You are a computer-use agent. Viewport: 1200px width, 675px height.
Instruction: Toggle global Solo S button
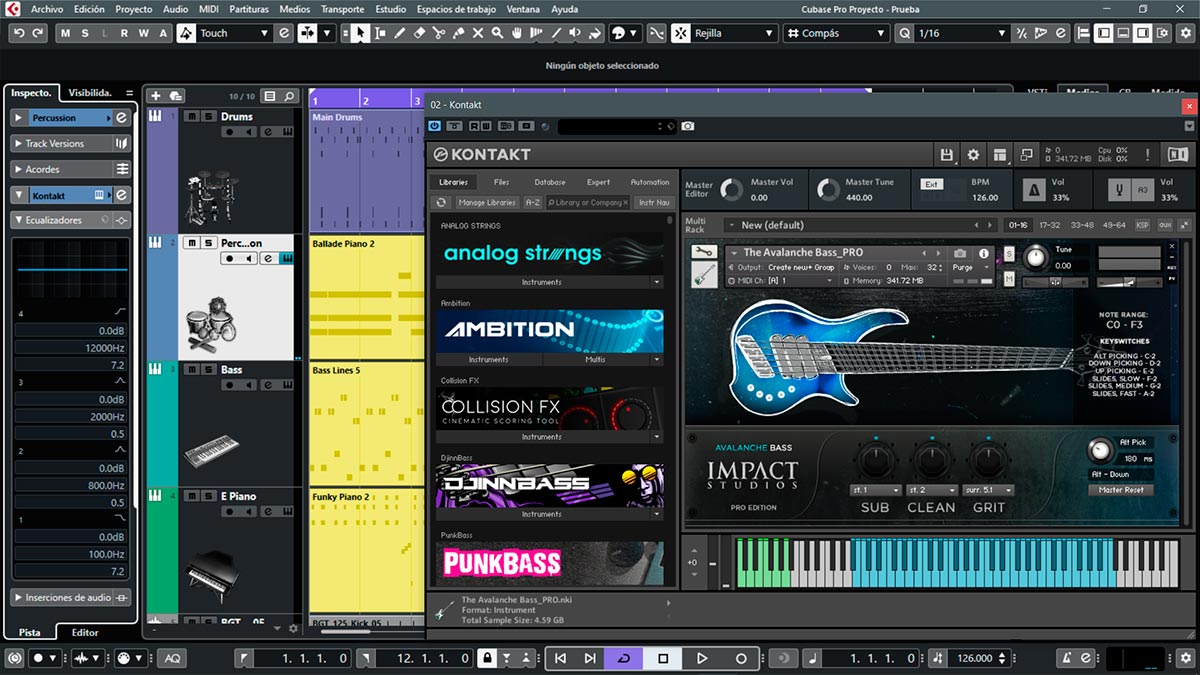87,33
